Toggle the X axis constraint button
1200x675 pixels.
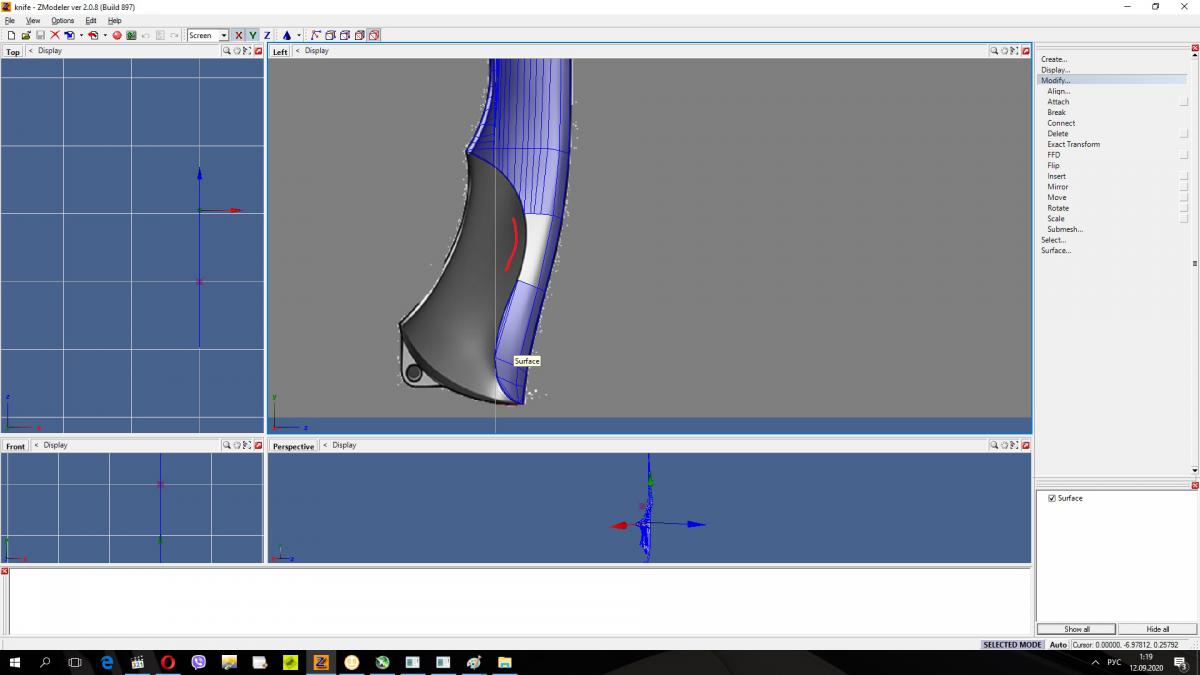238,35
